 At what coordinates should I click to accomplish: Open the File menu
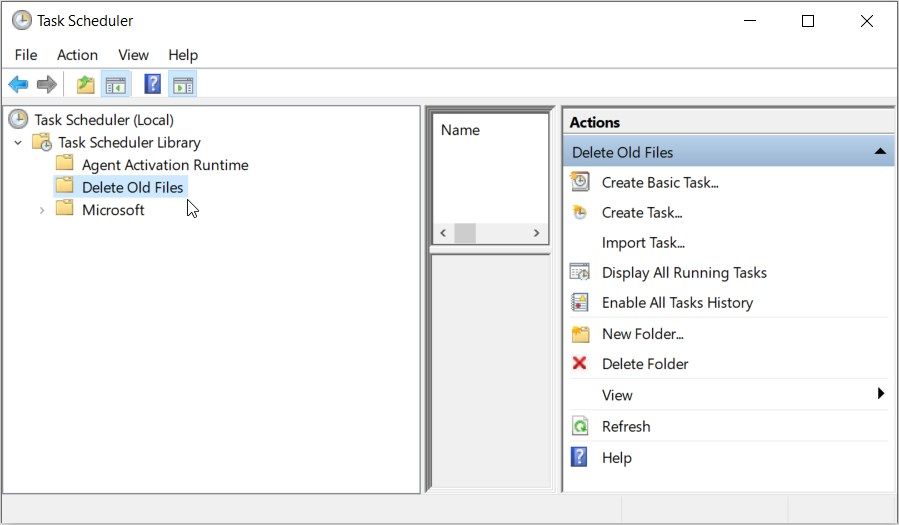point(26,55)
